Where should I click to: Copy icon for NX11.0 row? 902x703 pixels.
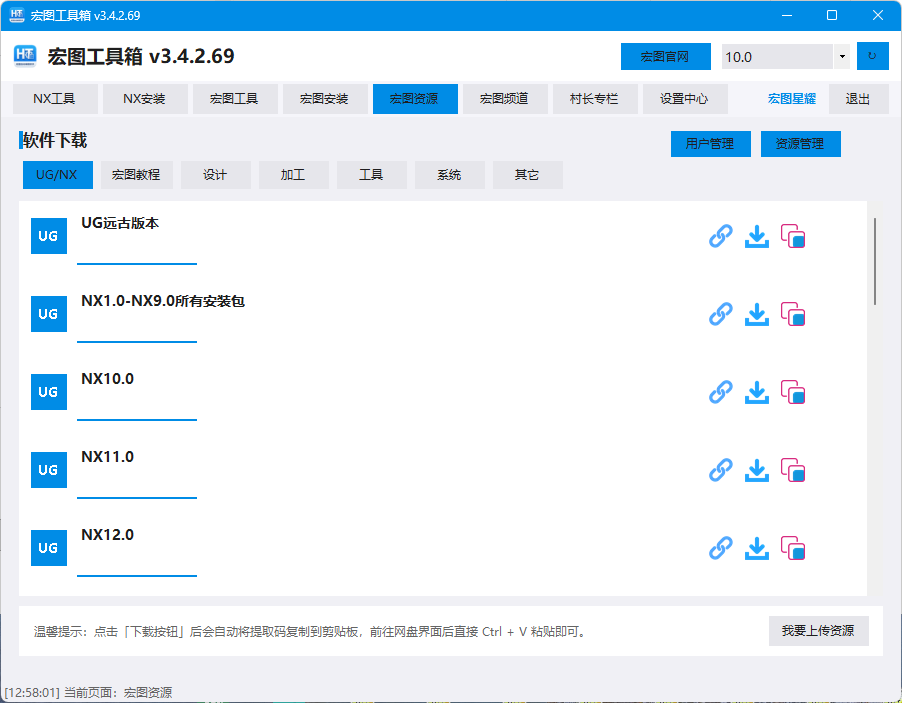[x=793, y=470]
